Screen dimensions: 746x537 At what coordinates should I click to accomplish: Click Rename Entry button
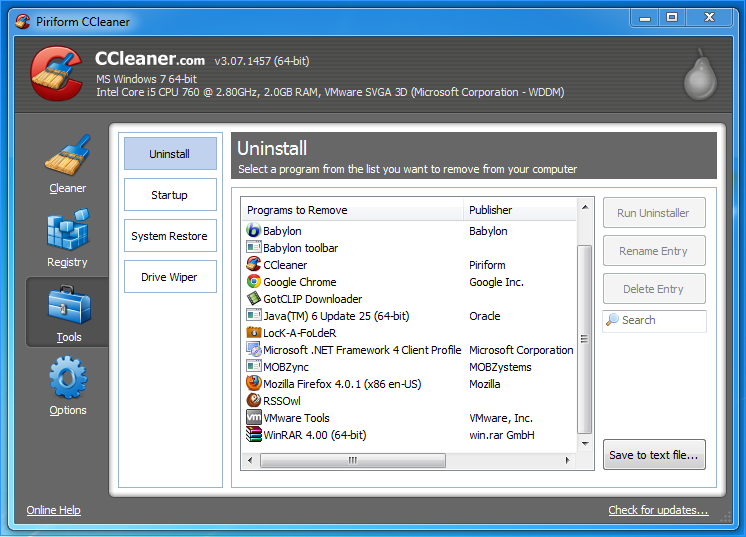[654, 251]
